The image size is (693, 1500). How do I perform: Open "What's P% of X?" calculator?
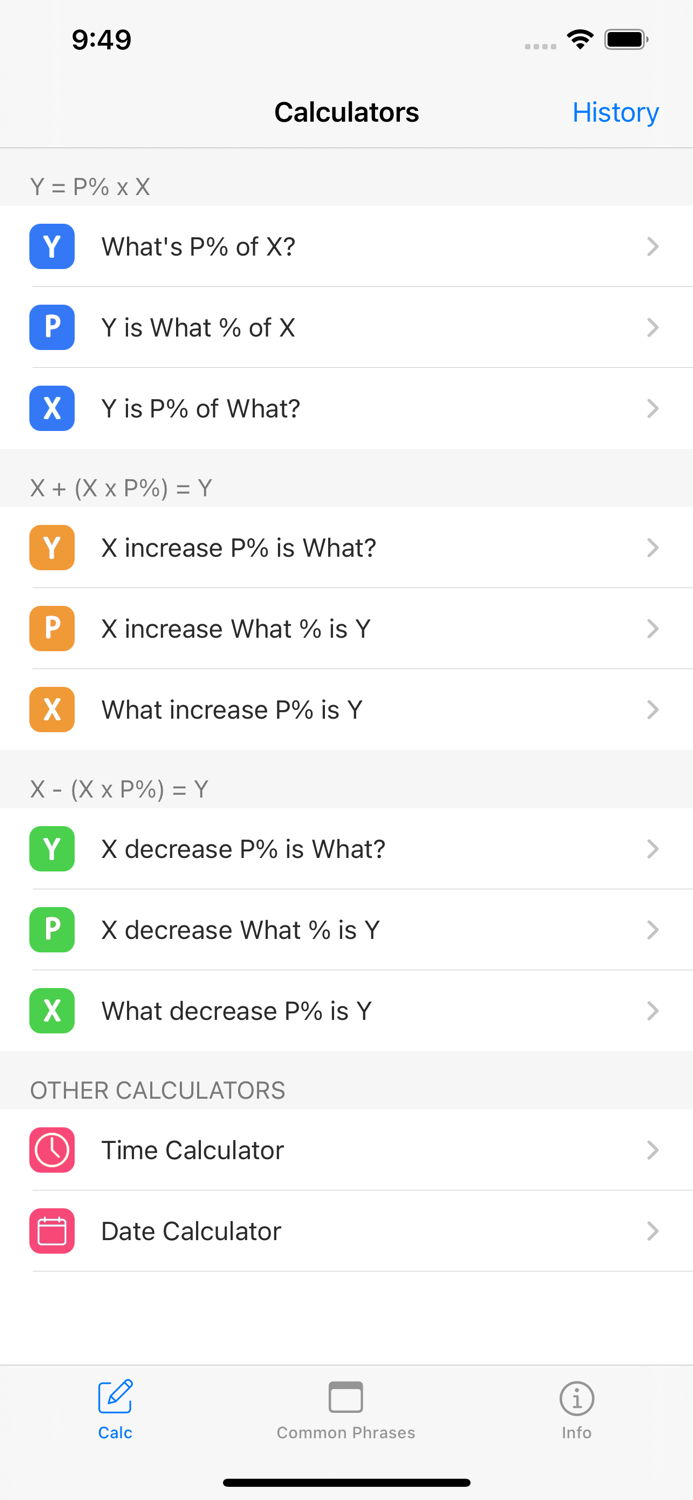(347, 246)
